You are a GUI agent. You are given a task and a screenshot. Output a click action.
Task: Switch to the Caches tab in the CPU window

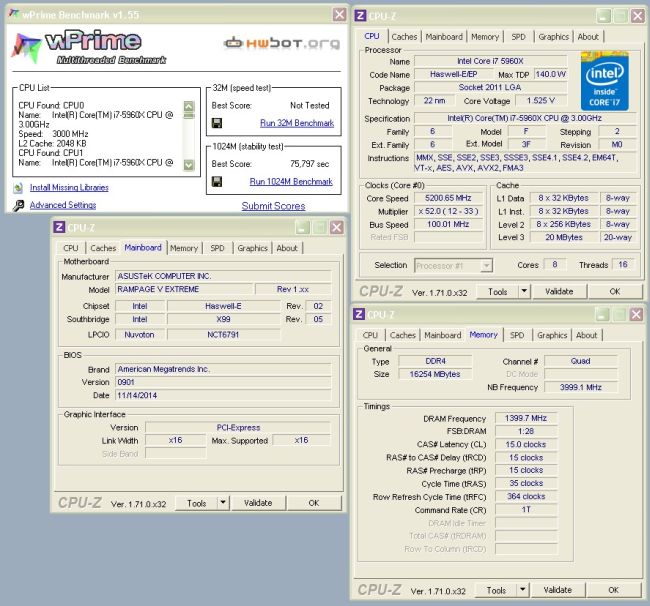[404, 37]
